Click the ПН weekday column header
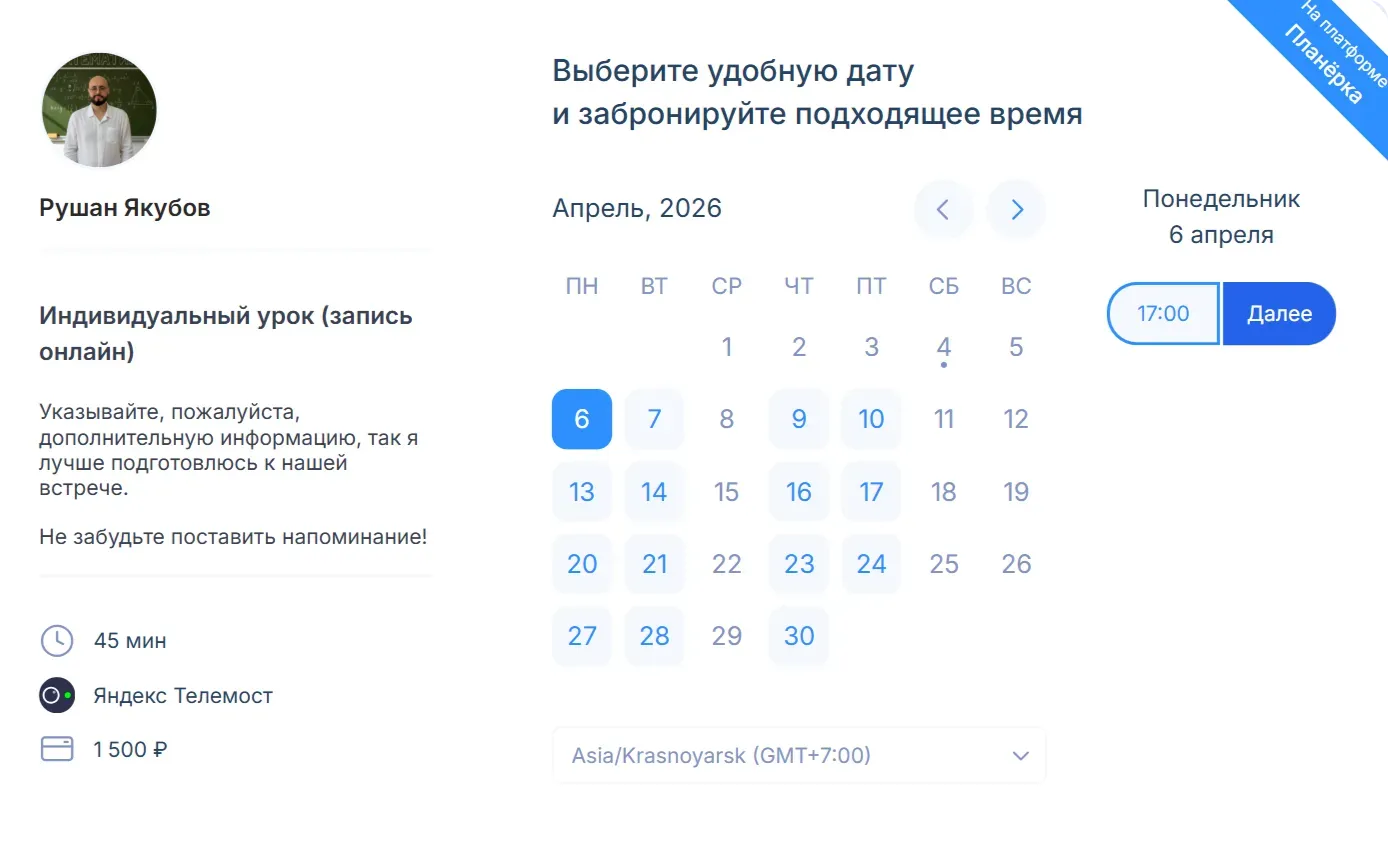The height and width of the screenshot is (846, 1388). click(x=582, y=286)
